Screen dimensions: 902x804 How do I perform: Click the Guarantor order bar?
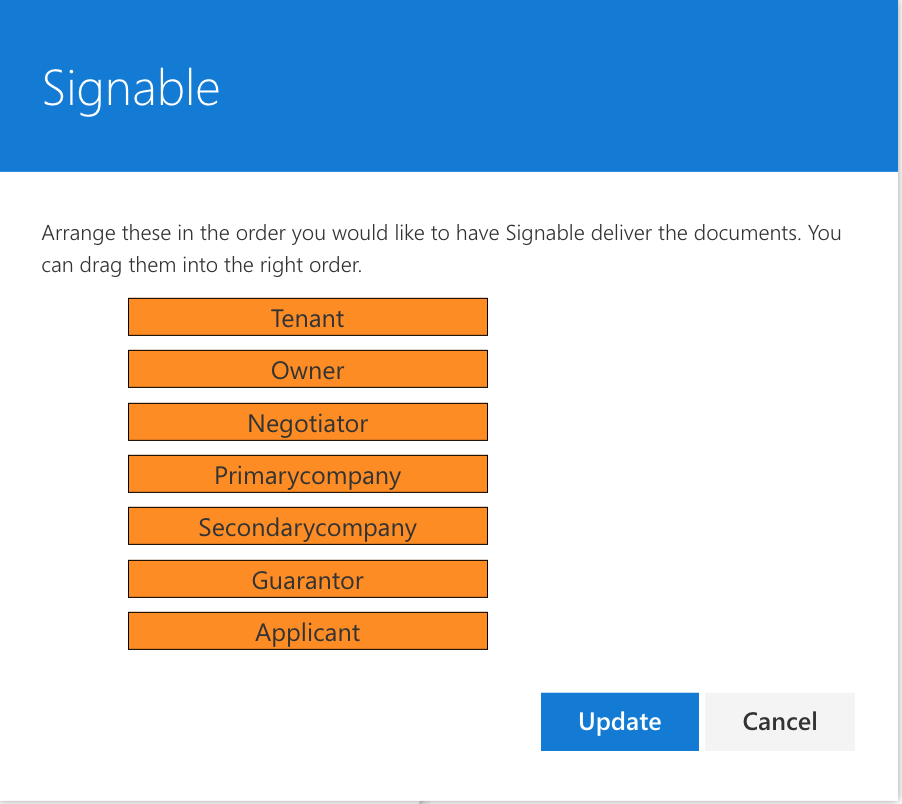pos(308,579)
